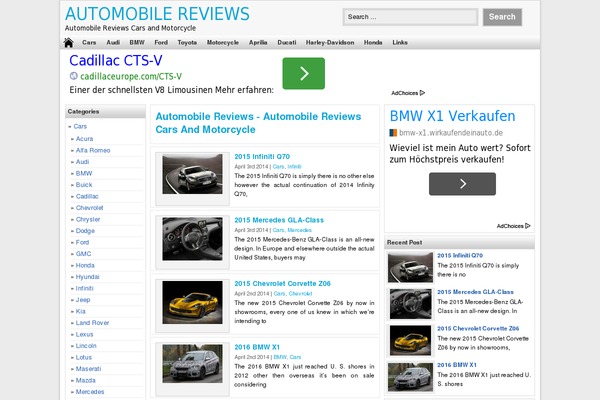Click the favicon next to bmw-x1.wirkaufendeinauto.de
The width and height of the screenshot is (600, 400).
(x=393, y=133)
